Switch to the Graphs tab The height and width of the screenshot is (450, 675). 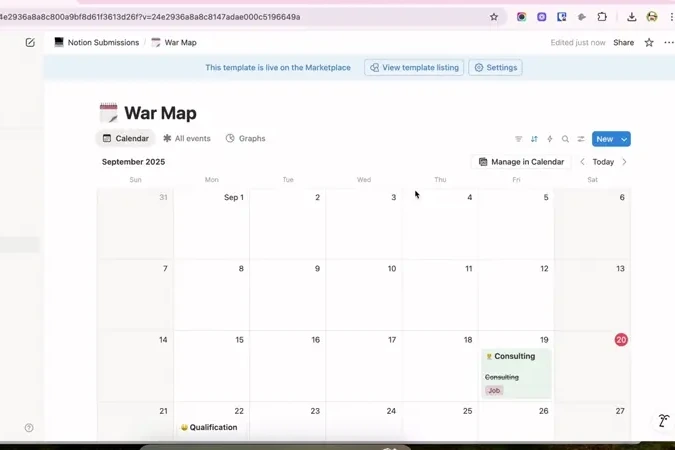coord(245,138)
